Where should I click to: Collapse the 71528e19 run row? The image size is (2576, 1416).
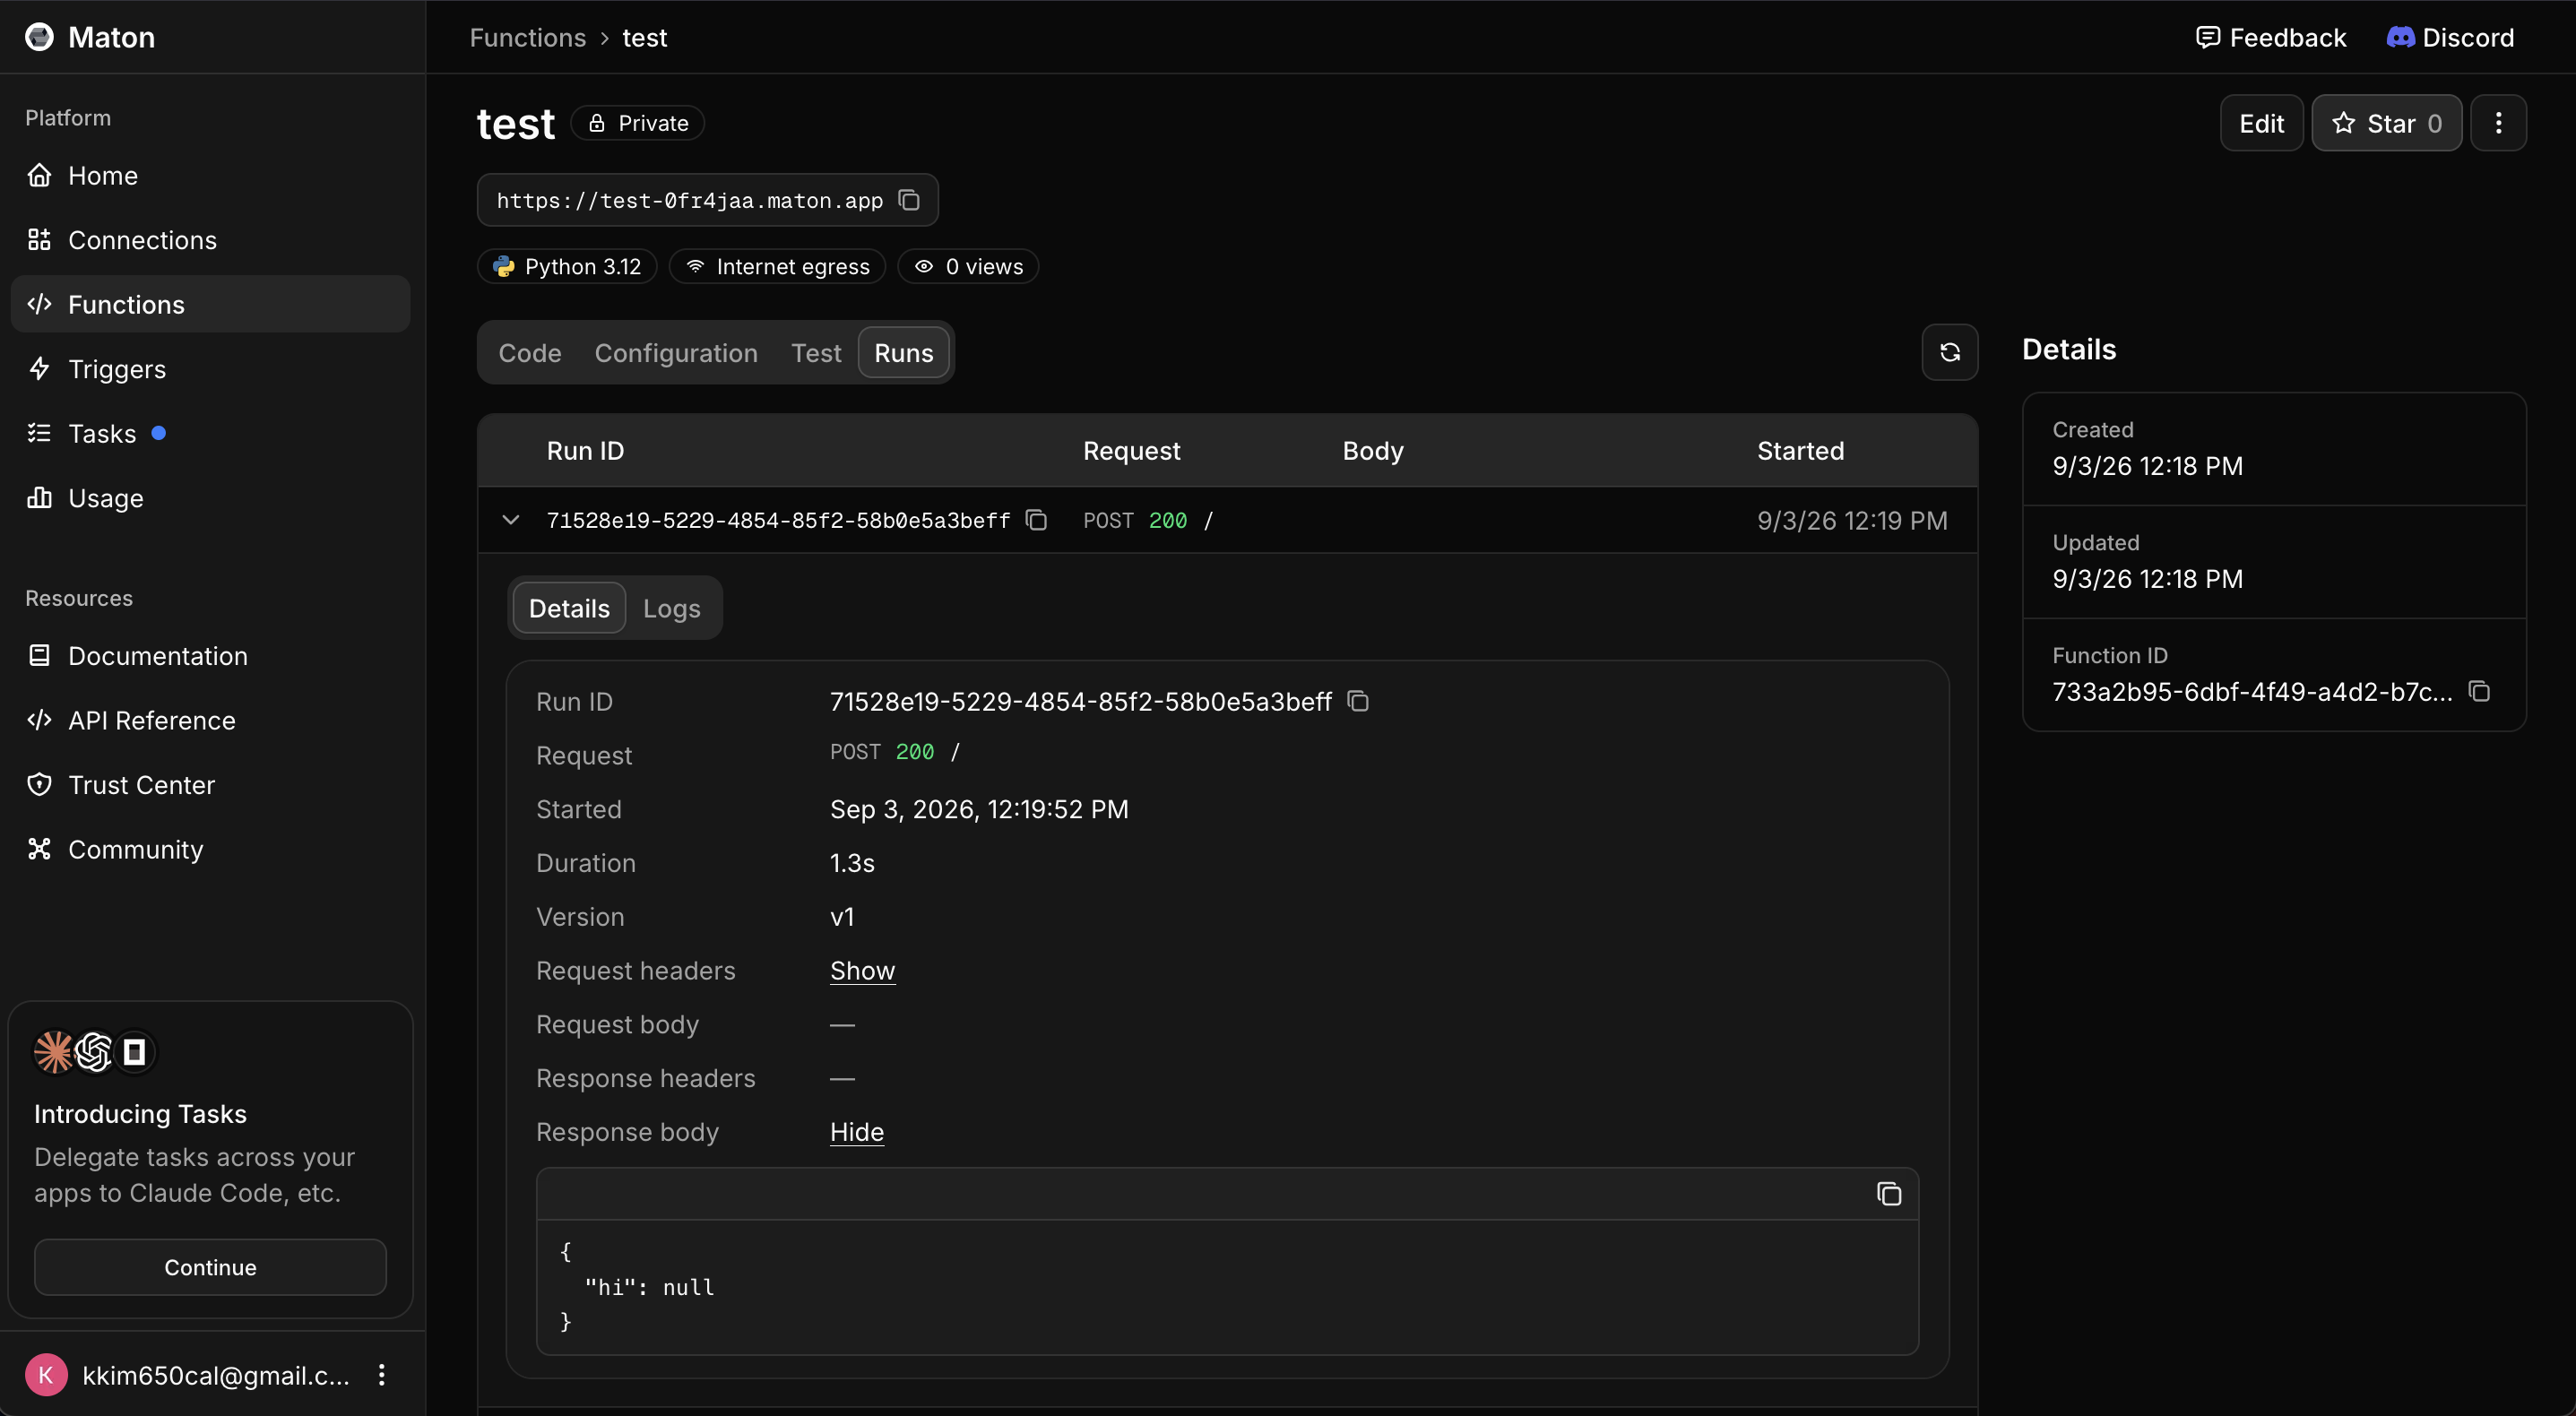tap(510, 520)
